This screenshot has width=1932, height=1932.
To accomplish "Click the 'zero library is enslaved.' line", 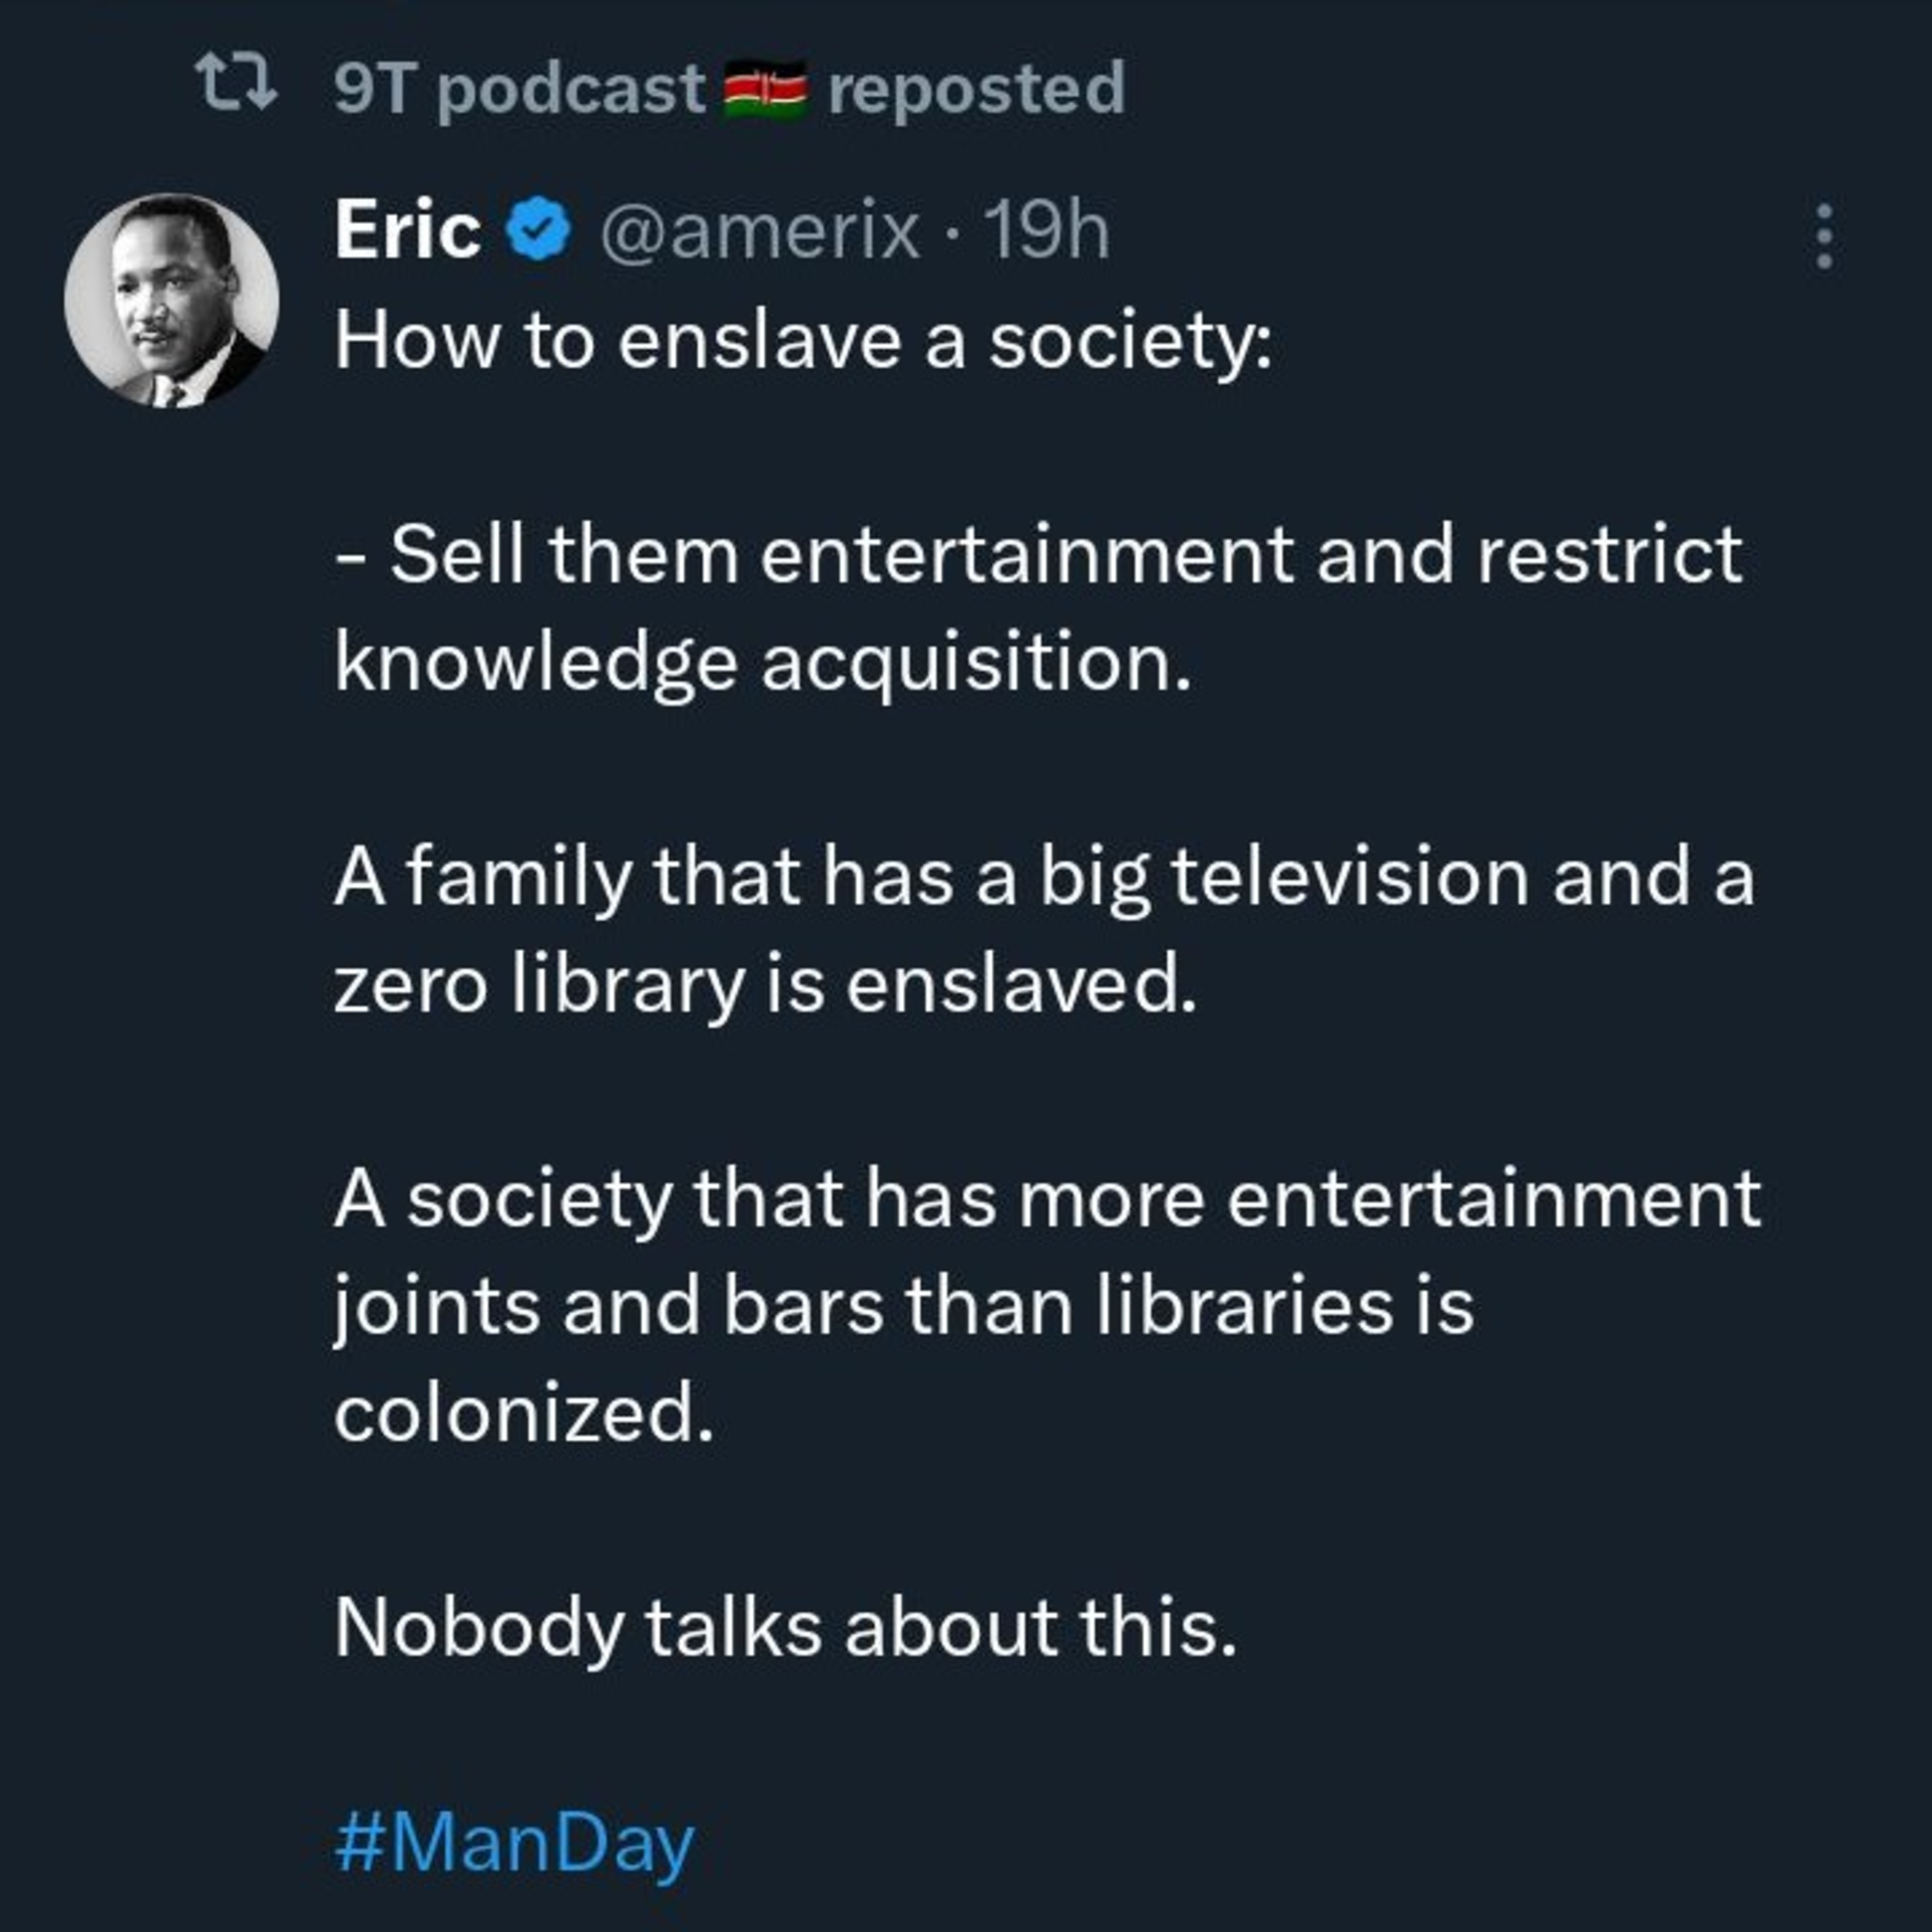I will tap(765, 985).
